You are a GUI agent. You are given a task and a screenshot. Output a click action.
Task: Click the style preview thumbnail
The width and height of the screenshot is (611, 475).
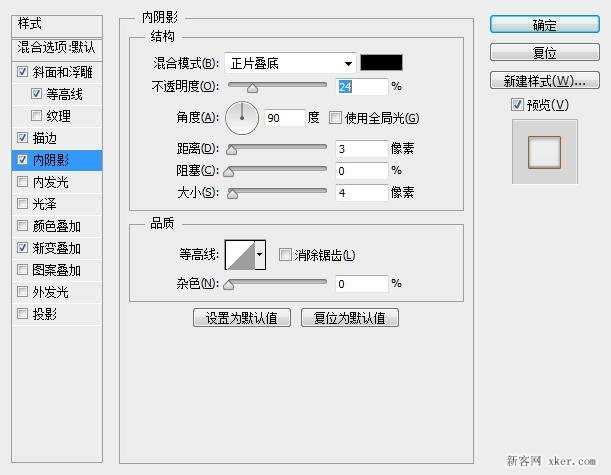pos(544,151)
